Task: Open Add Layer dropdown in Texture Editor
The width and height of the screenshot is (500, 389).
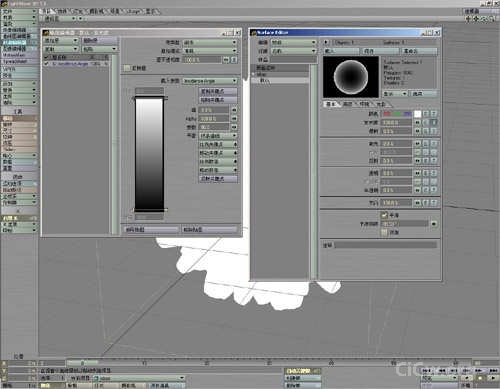Action: point(61,40)
